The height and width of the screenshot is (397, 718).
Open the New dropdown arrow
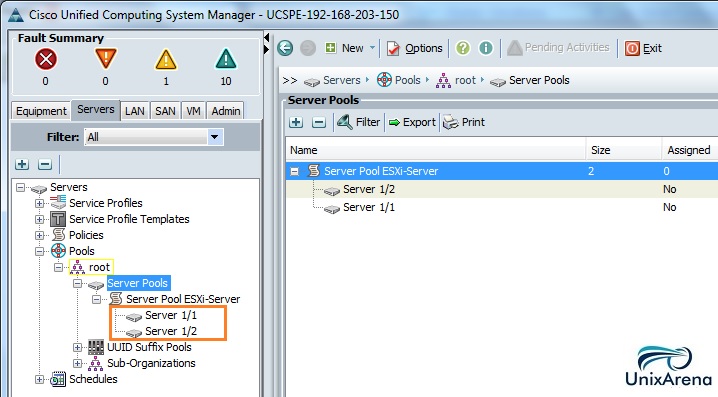372,48
